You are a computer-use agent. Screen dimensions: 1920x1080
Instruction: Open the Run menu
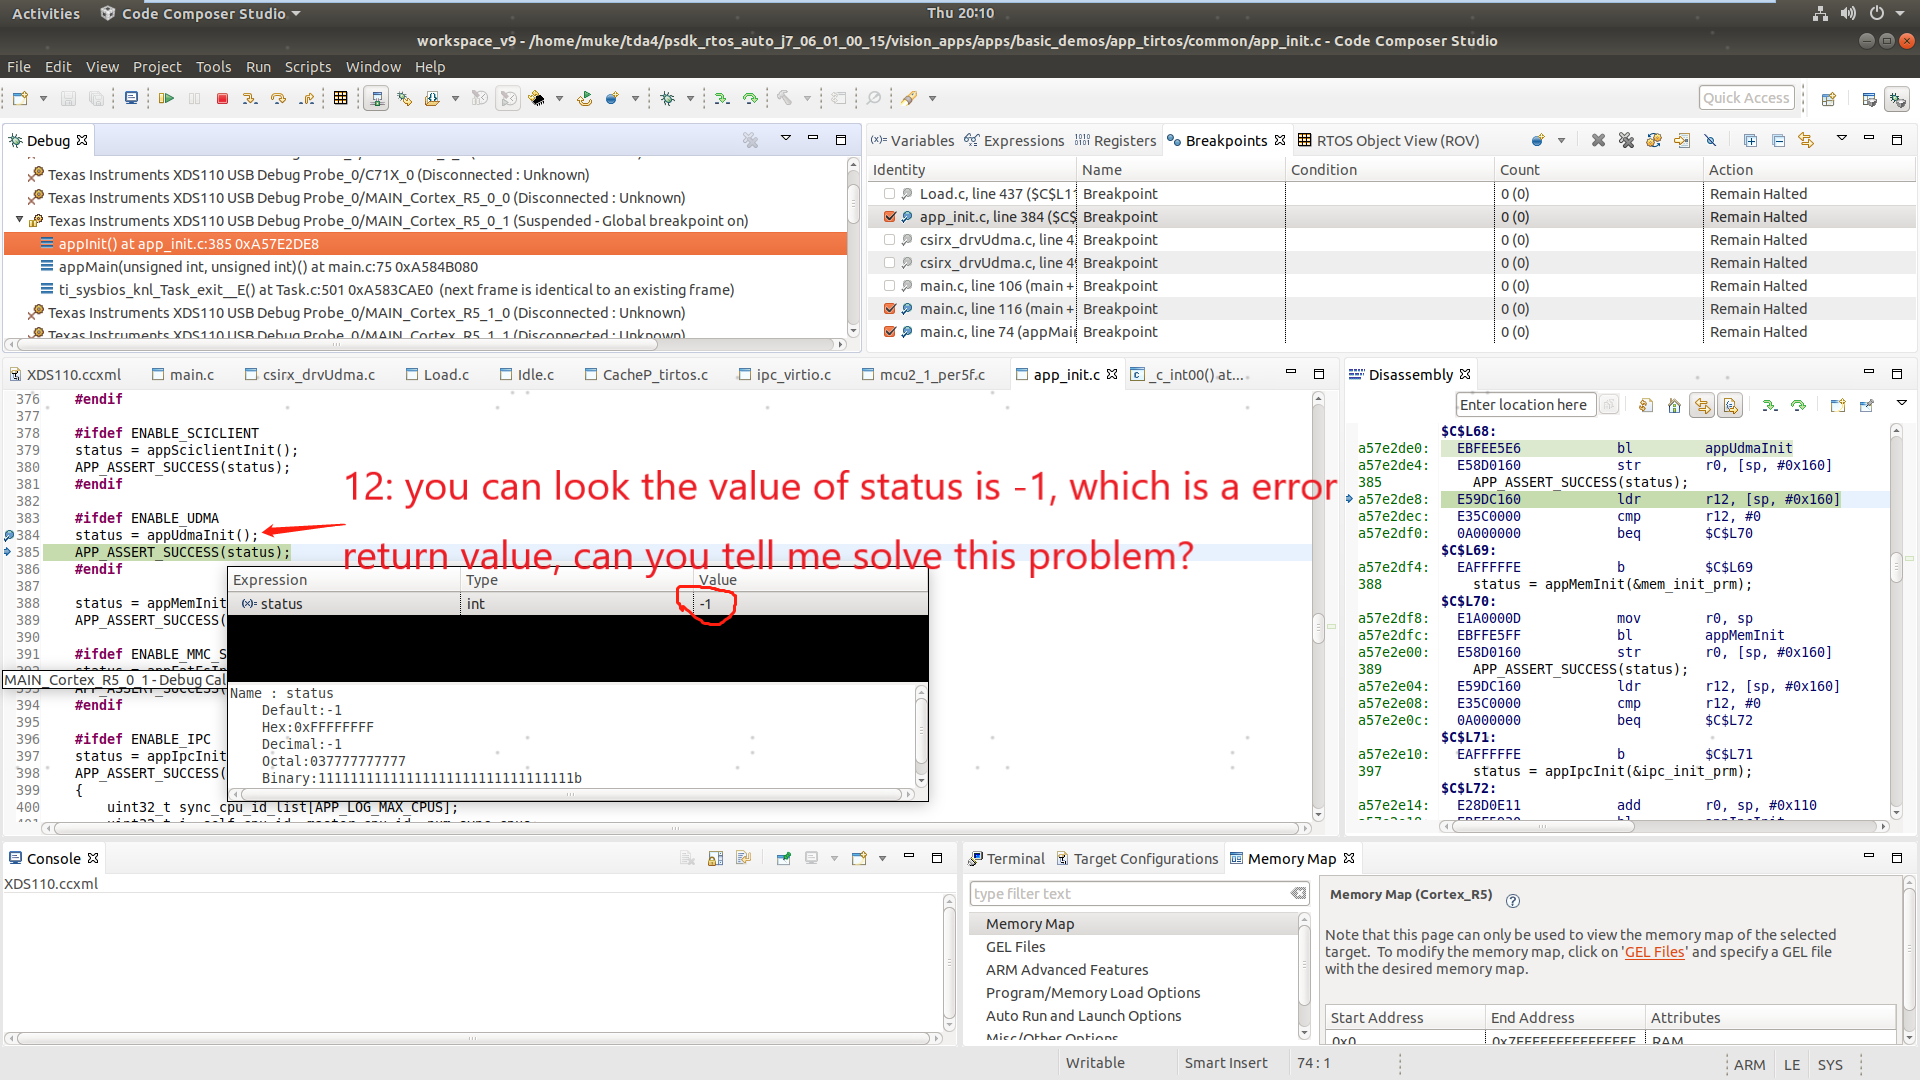coord(258,67)
